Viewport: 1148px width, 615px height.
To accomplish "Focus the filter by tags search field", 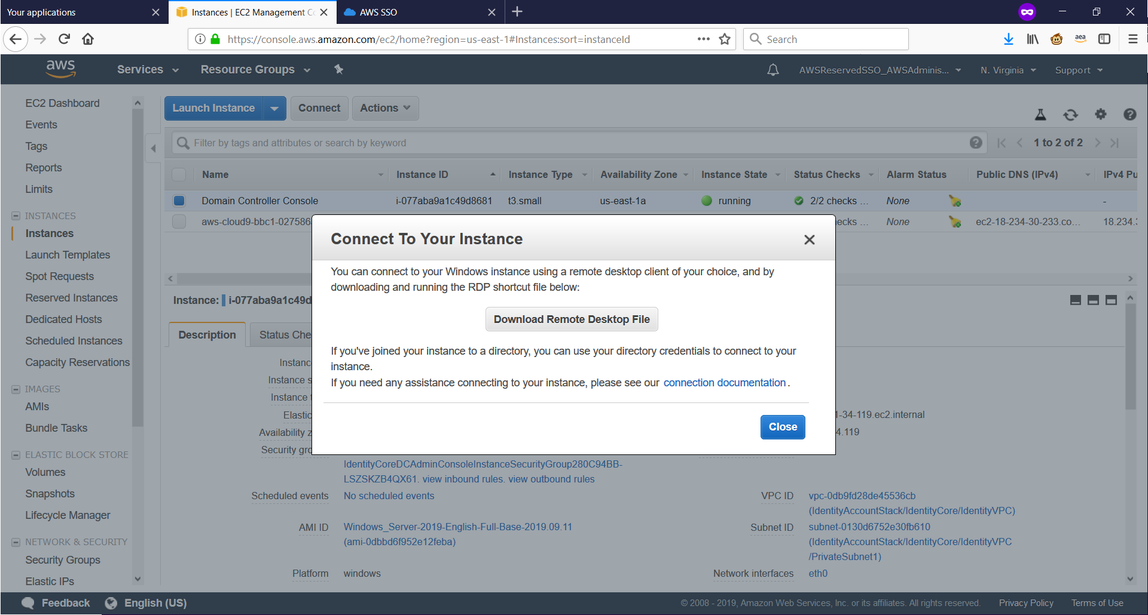I will [x=578, y=143].
